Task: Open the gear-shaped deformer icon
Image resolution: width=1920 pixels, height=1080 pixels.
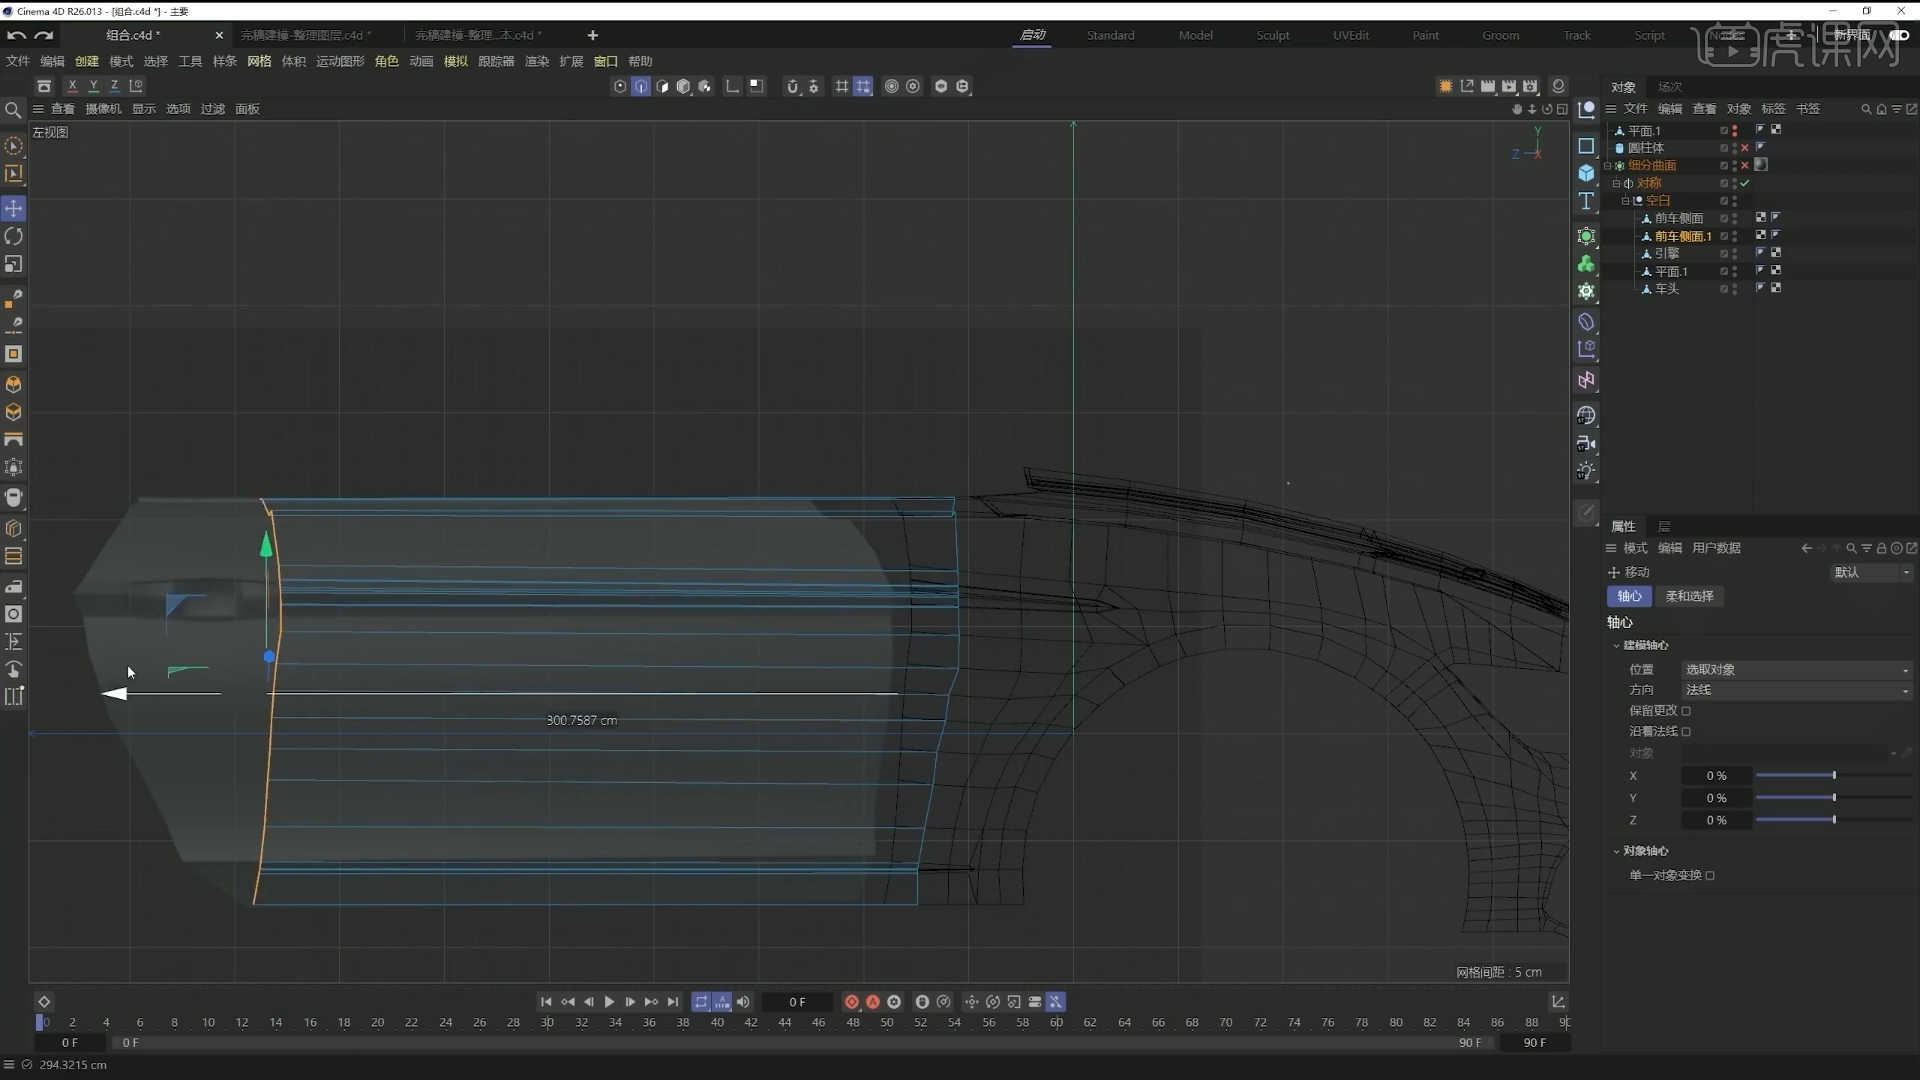Action: pyautogui.click(x=1586, y=291)
